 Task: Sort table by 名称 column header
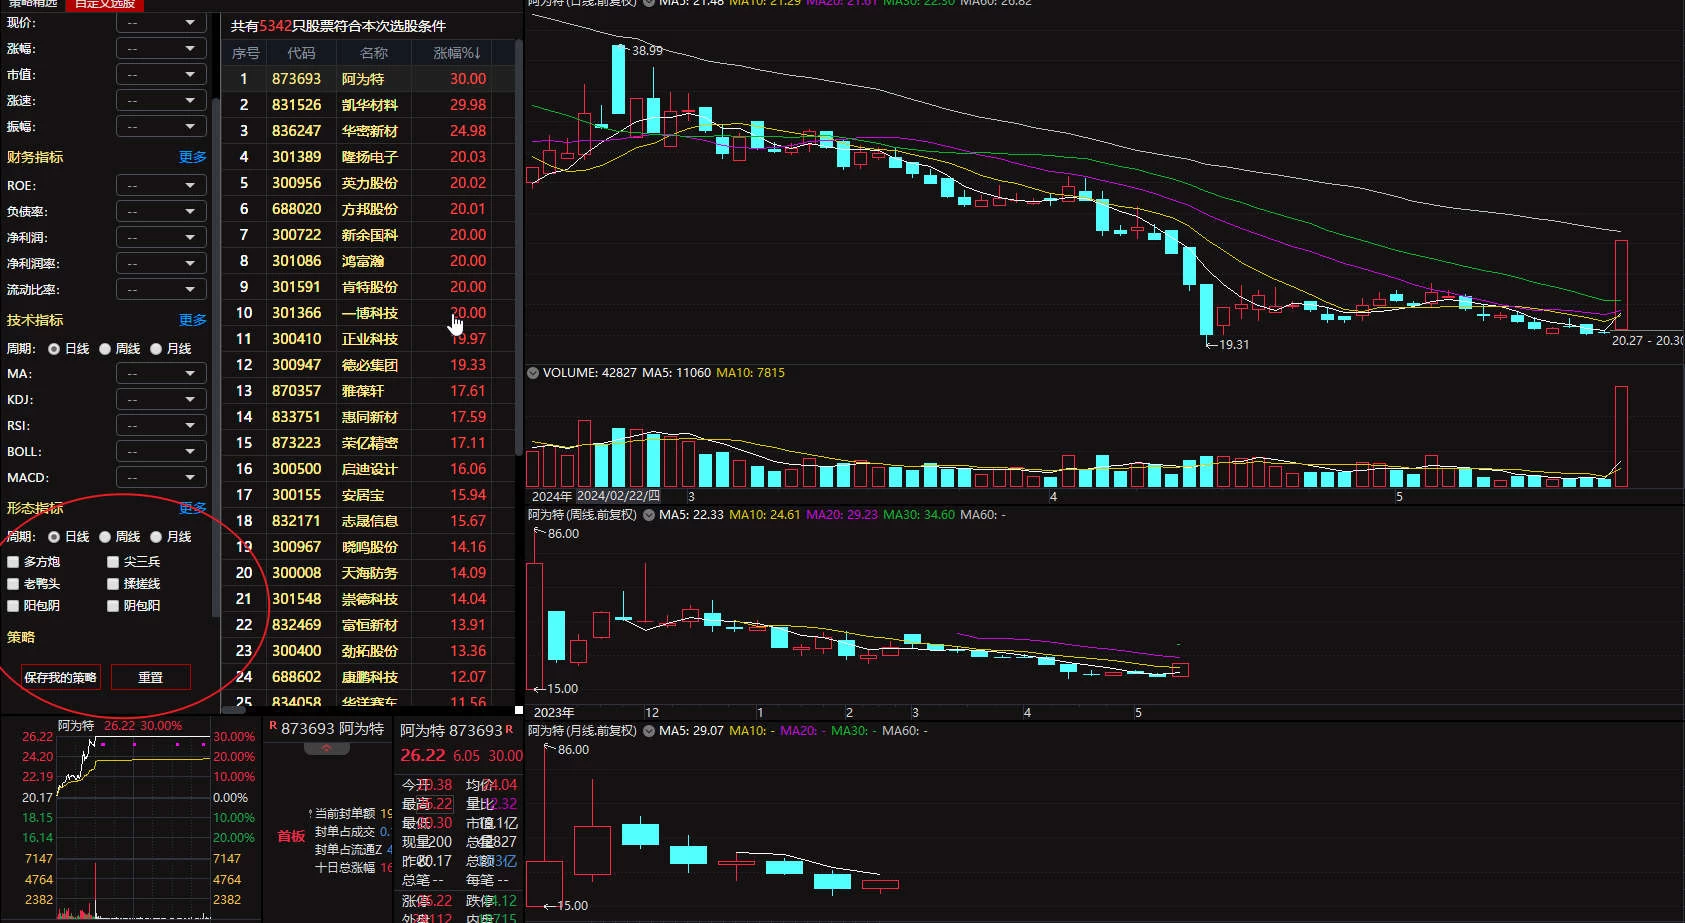click(x=374, y=53)
